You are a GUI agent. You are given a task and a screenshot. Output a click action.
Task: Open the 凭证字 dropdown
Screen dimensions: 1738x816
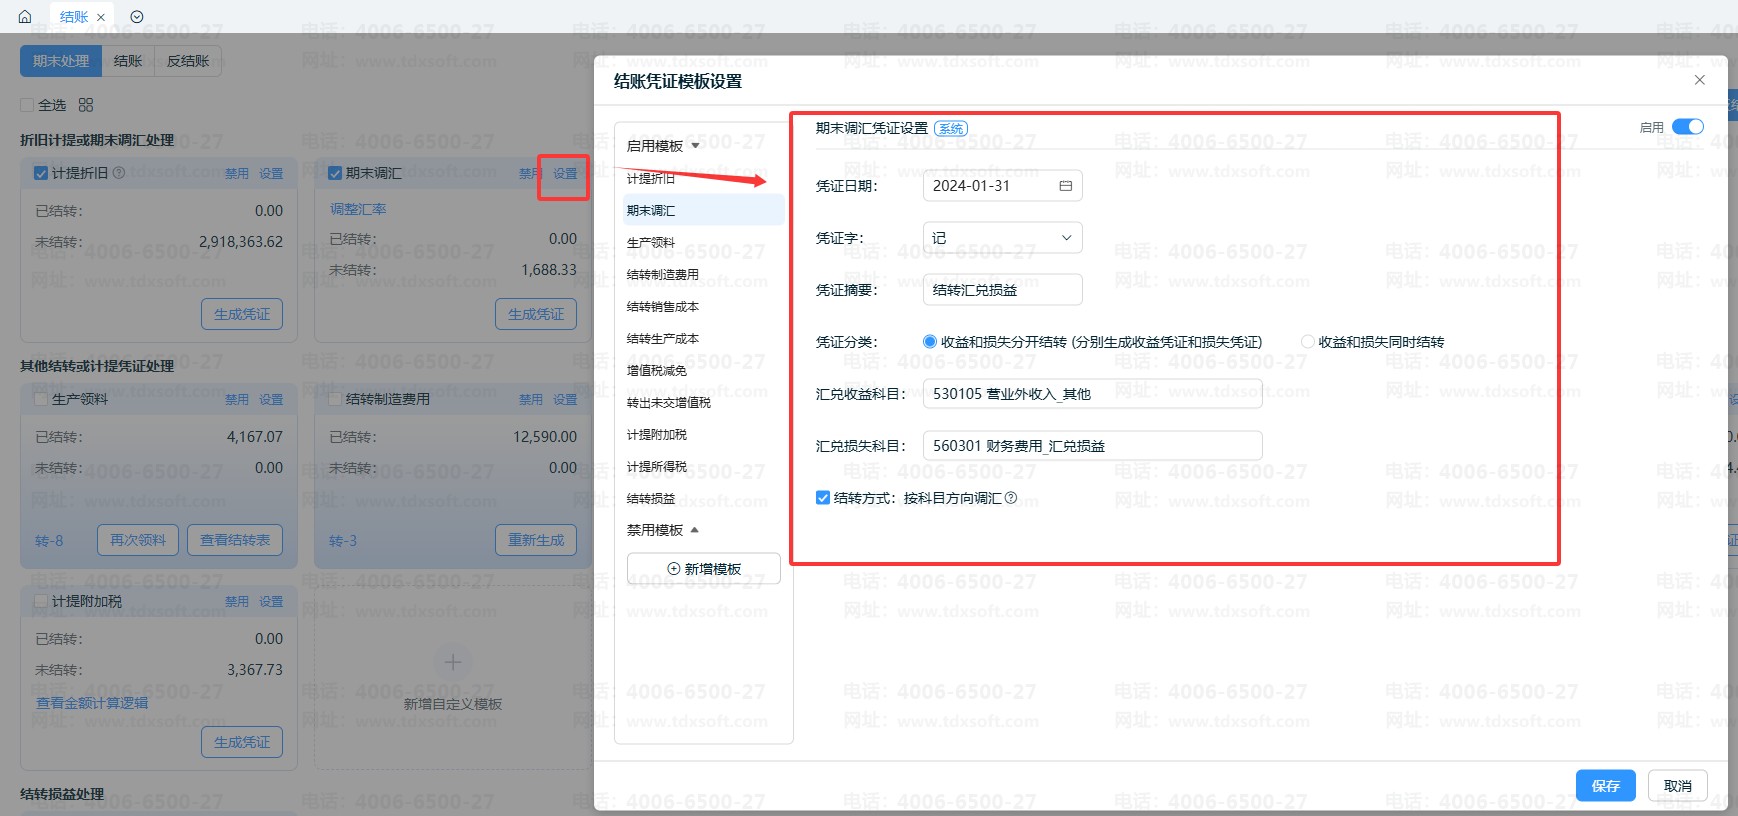(x=1002, y=238)
